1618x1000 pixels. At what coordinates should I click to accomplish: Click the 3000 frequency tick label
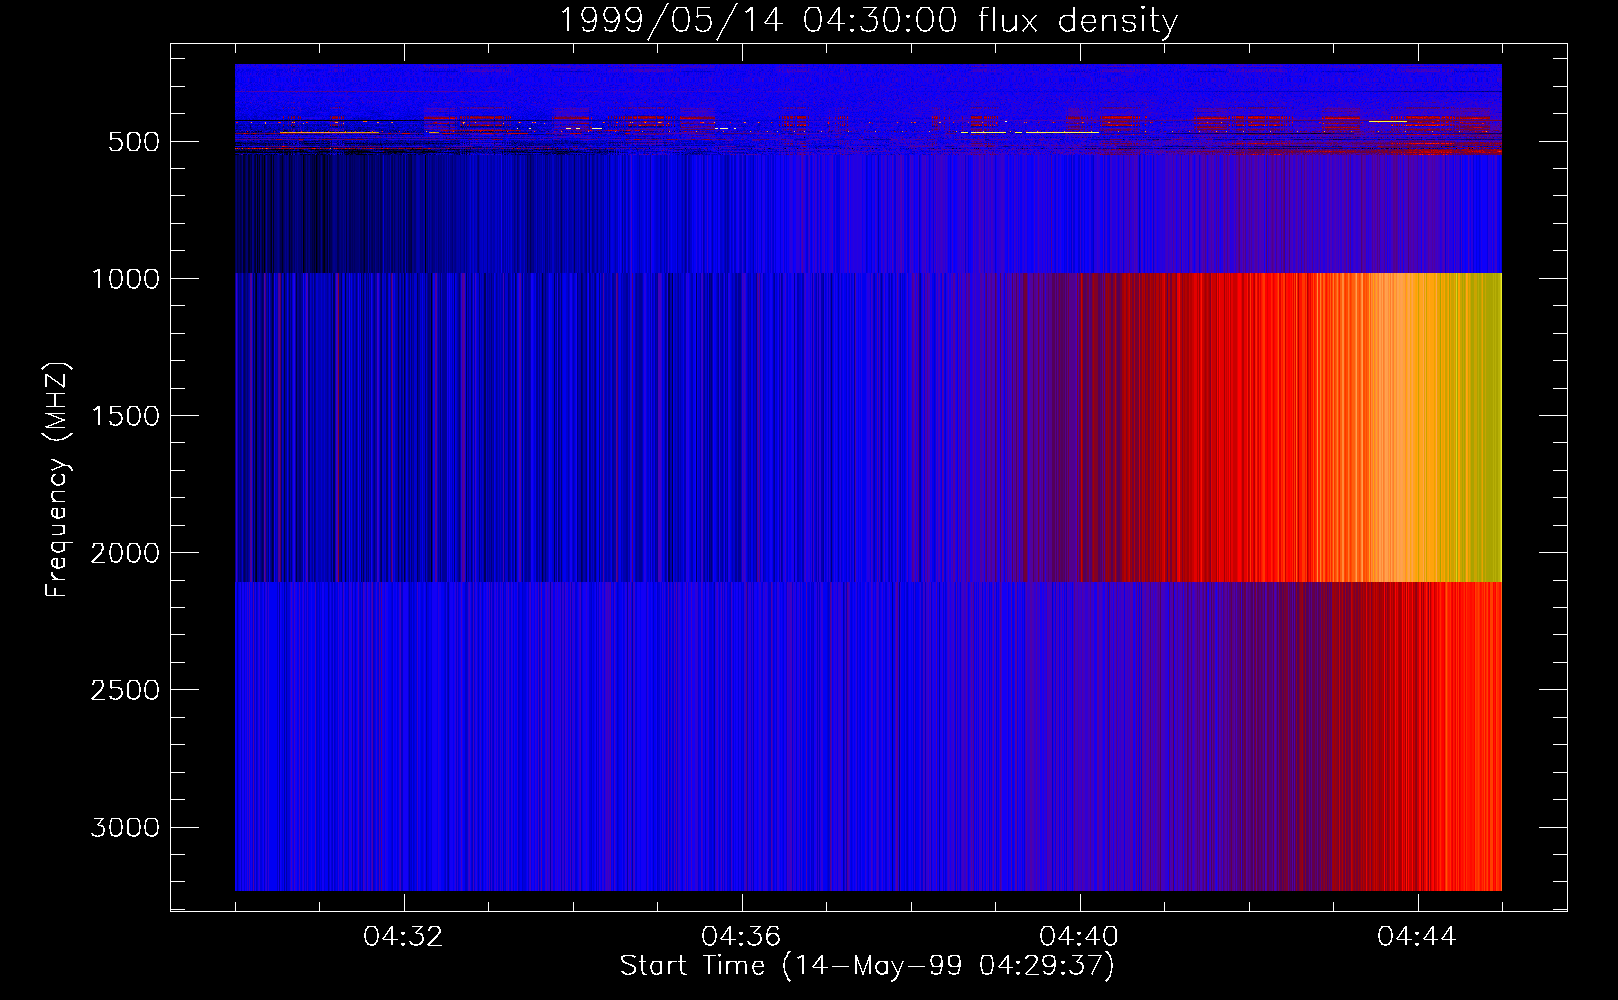125,827
